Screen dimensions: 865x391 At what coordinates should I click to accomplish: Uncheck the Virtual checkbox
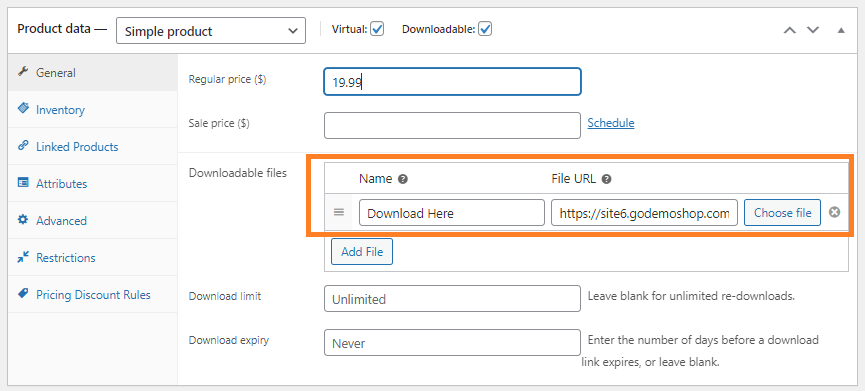point(377,29)
